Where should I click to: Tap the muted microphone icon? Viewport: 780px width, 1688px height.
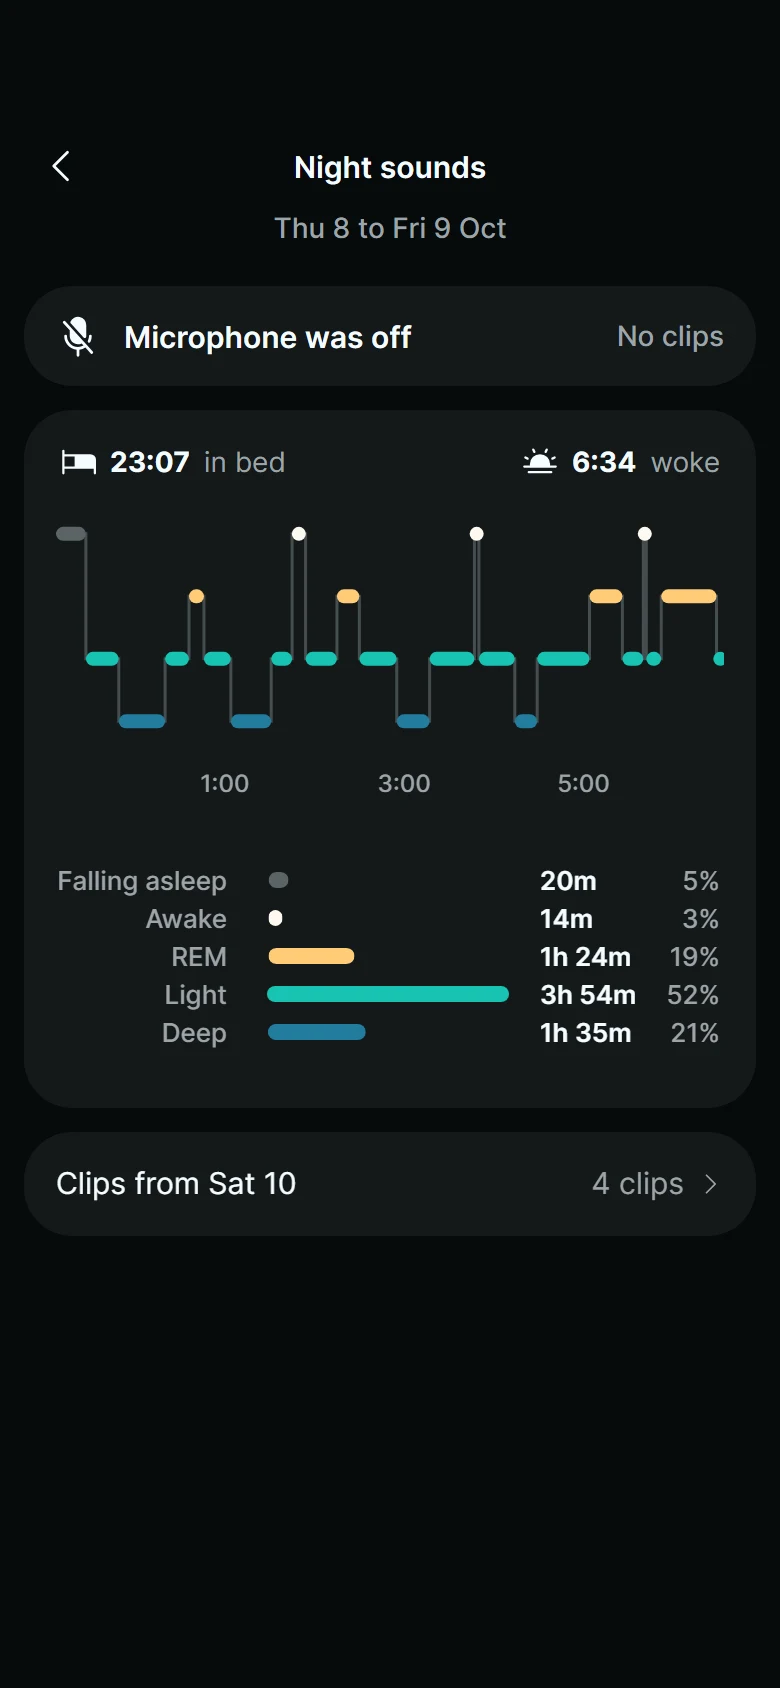pos(78,337)
